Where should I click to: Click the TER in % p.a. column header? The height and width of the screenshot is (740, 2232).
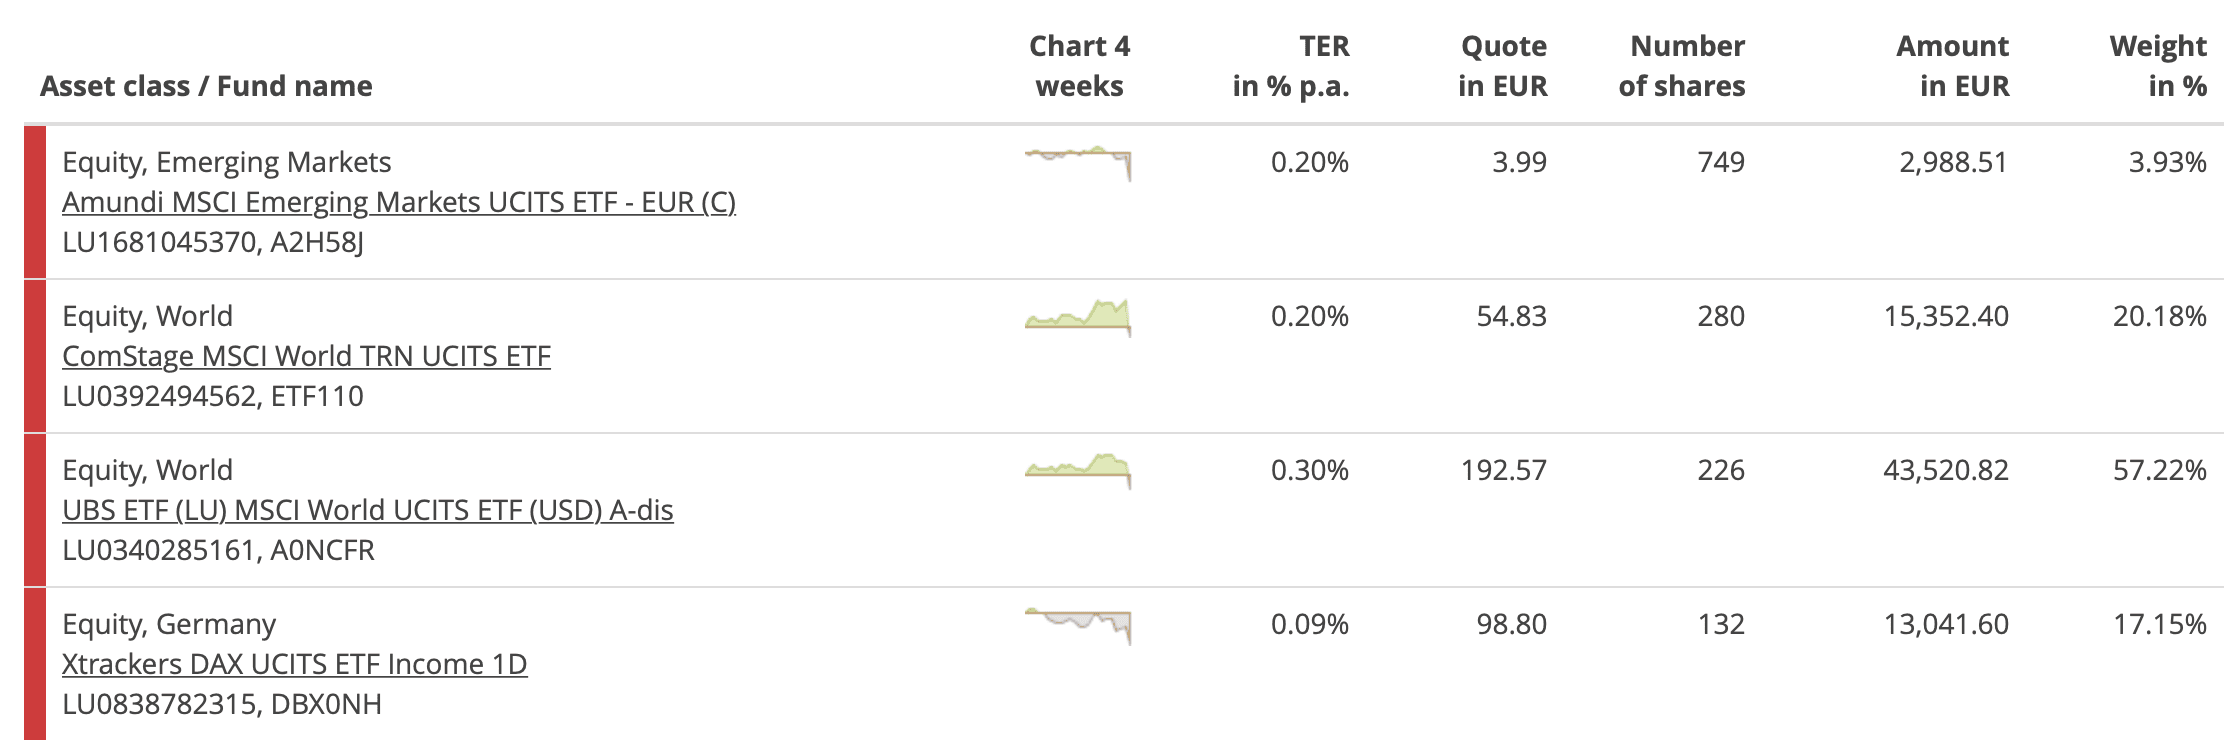tap(1291, 66)
